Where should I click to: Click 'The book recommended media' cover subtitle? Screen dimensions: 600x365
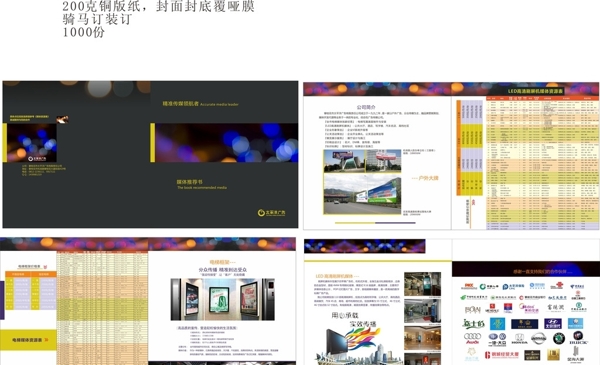click(202, 187)
